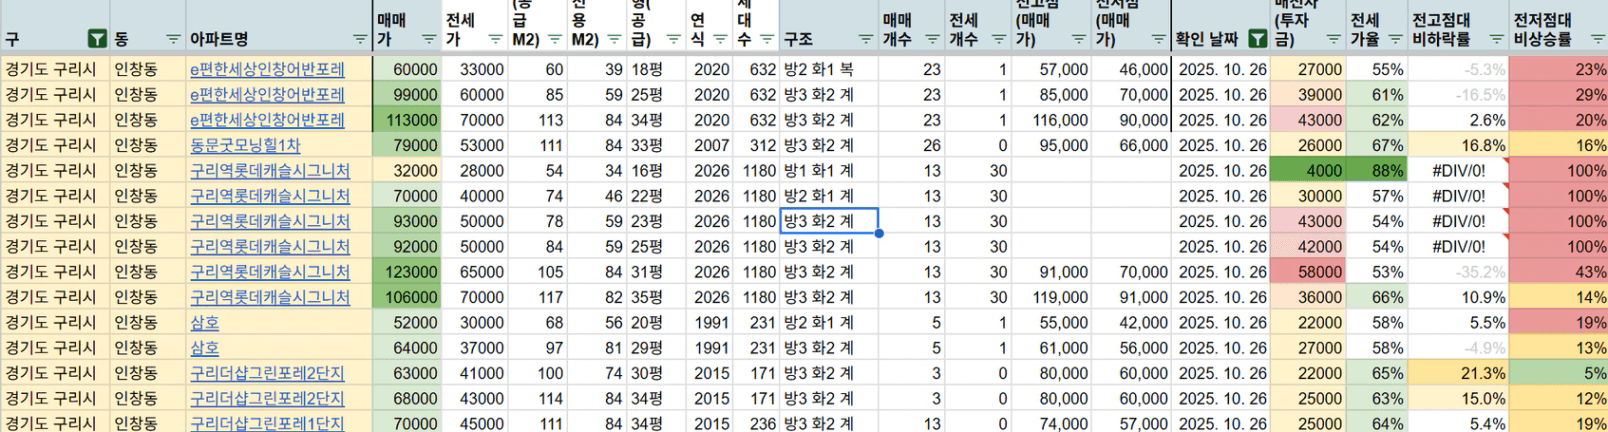The width and height of the screenshot is (1608, 432).
Task: Select 구조 cell 방2 화1 복
Action: (x=828, y=70)
